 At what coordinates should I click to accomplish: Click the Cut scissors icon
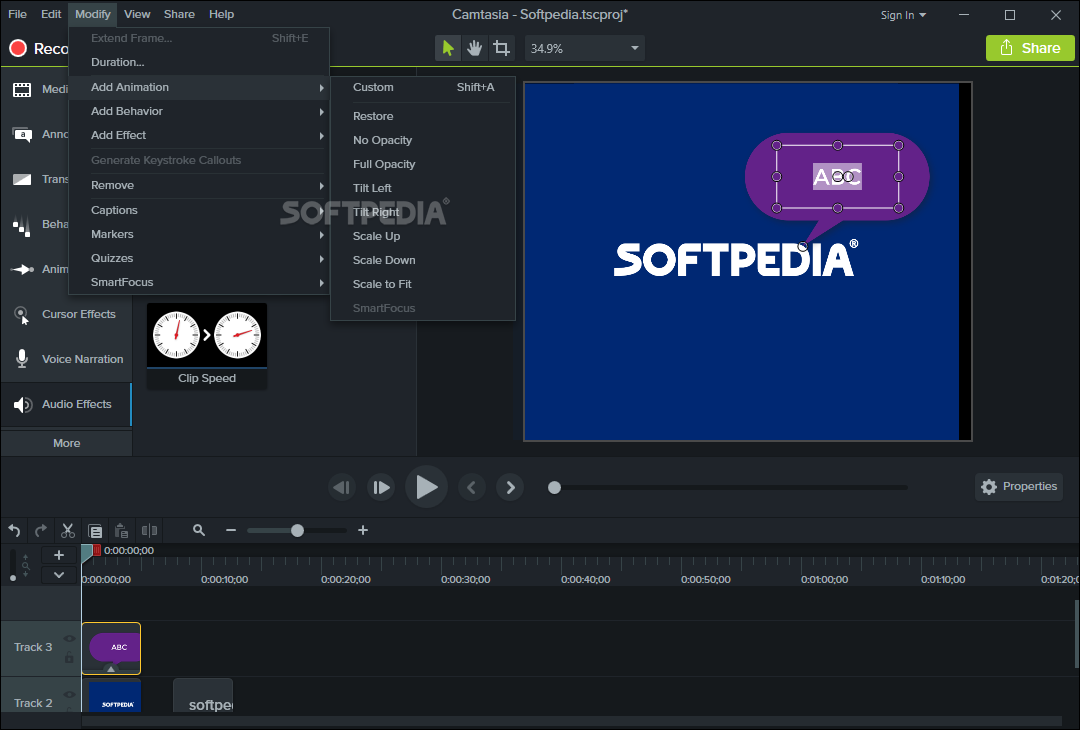pyautogui.click(x=68, y=530)
